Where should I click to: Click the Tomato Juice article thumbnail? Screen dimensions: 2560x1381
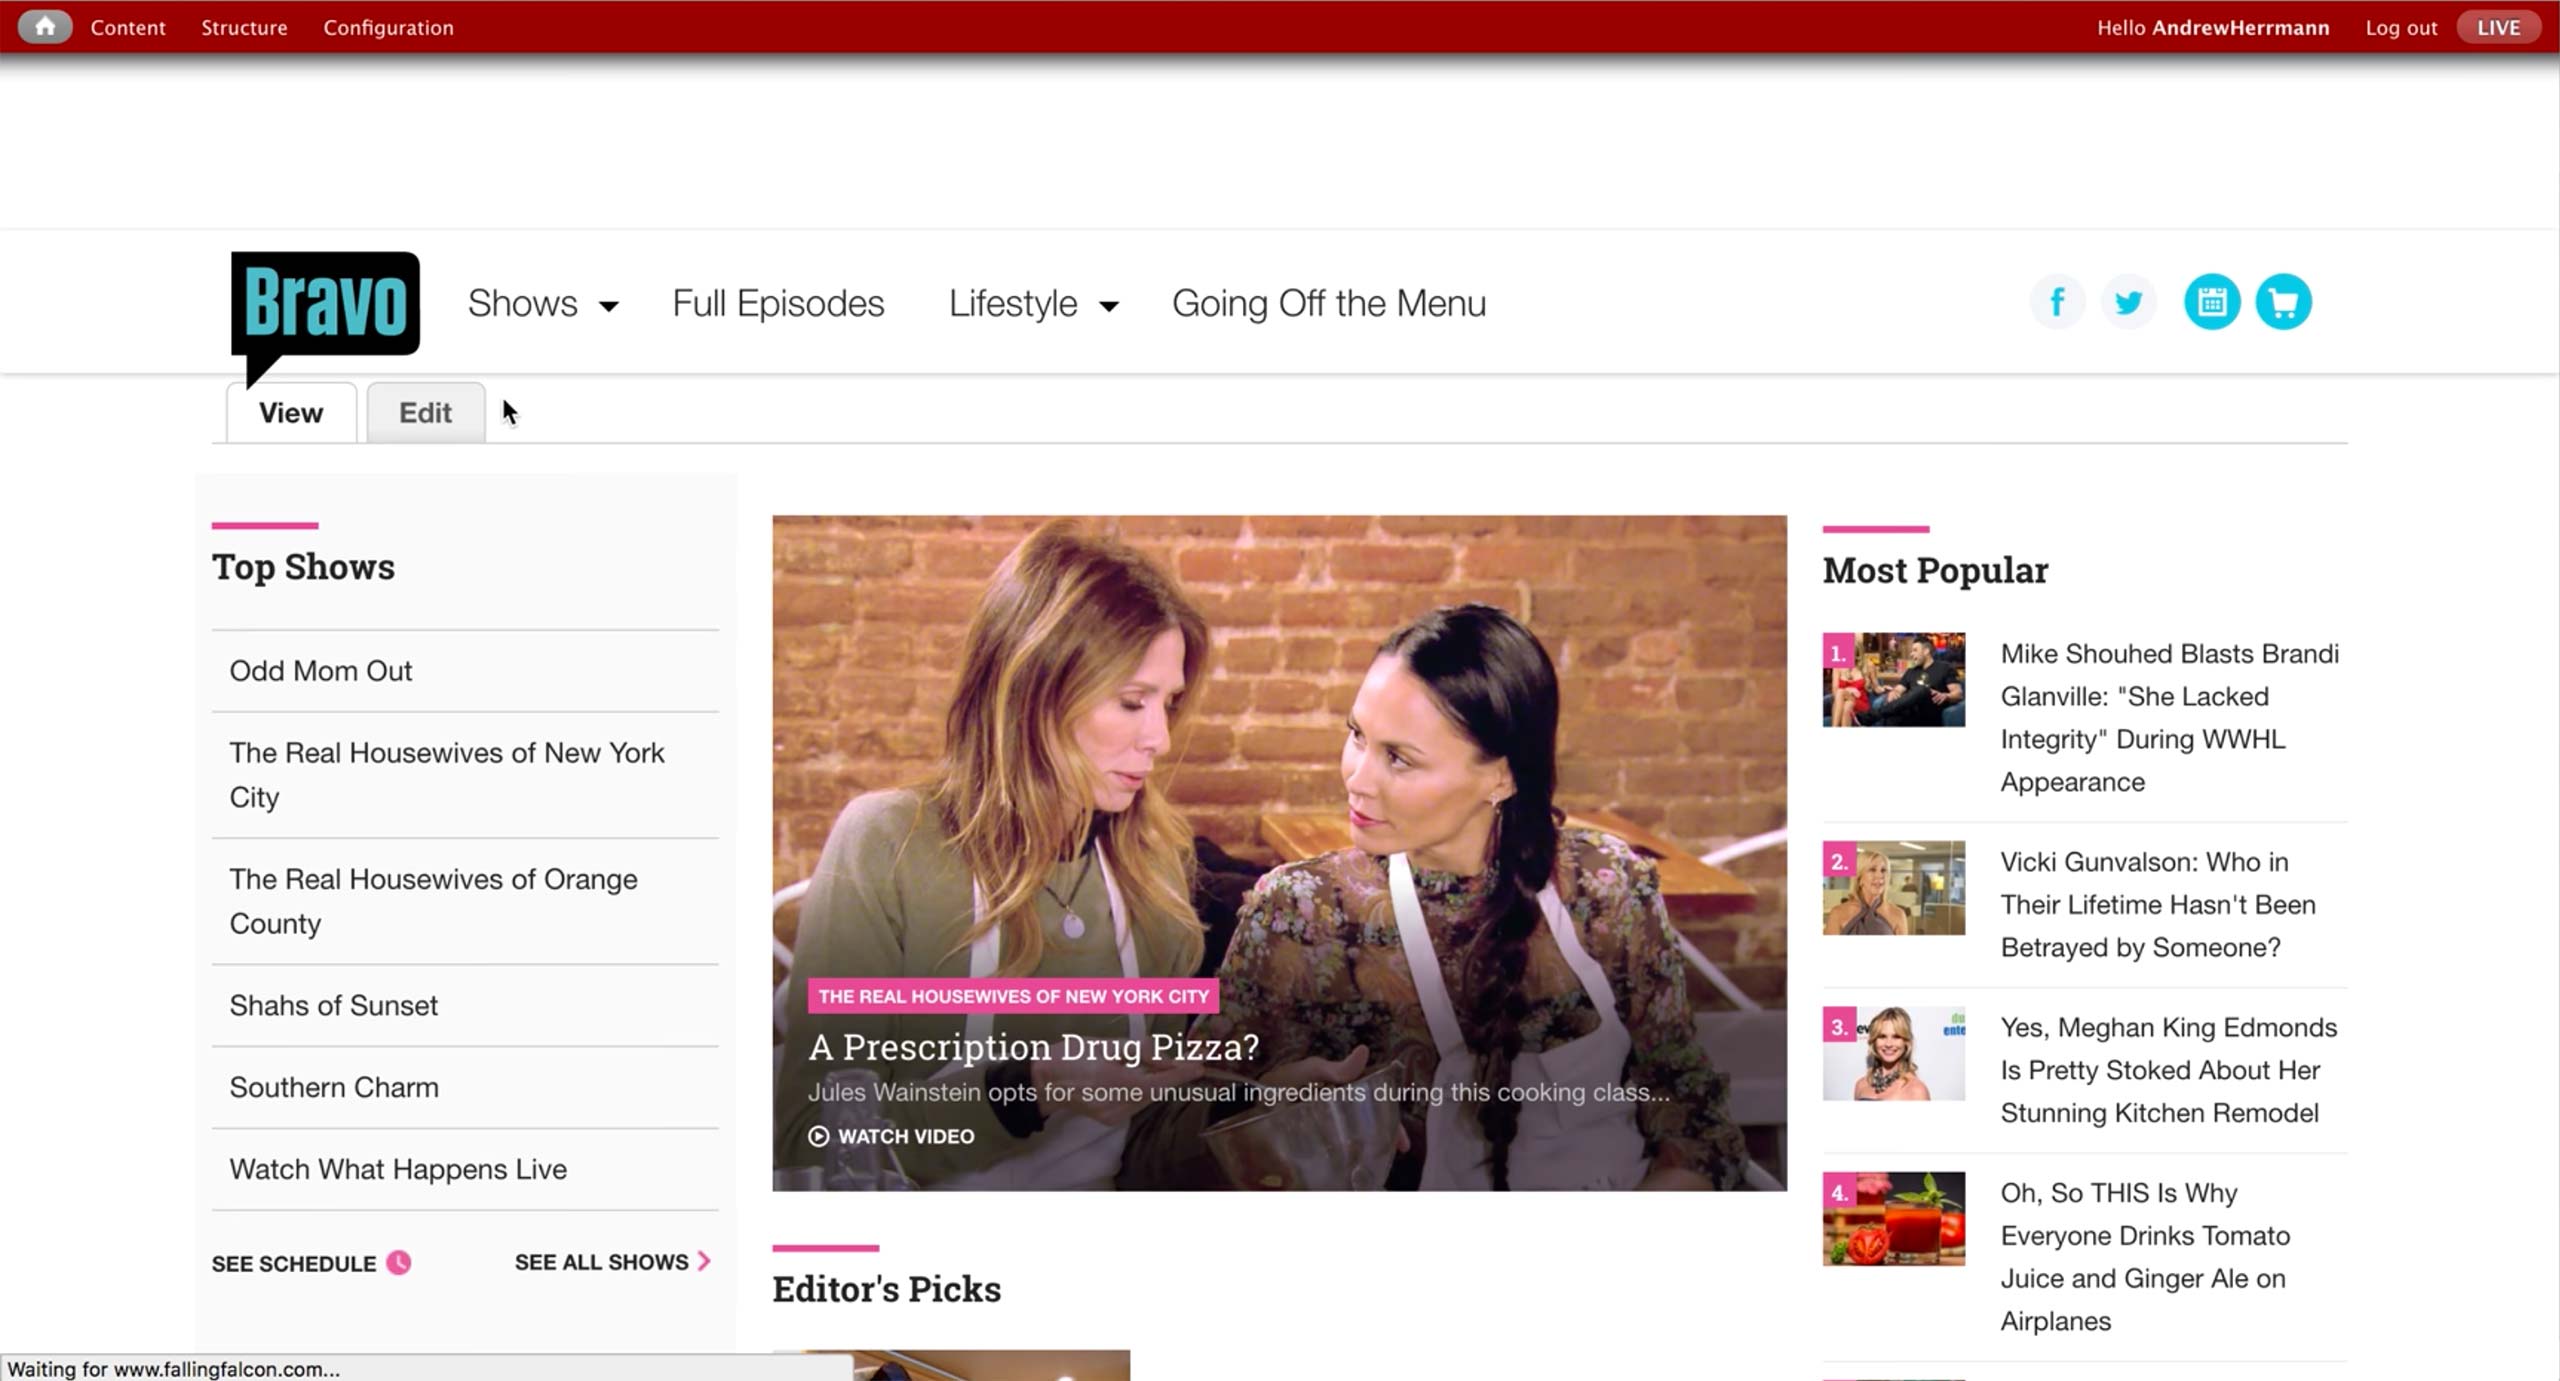coord(1893,1219)
